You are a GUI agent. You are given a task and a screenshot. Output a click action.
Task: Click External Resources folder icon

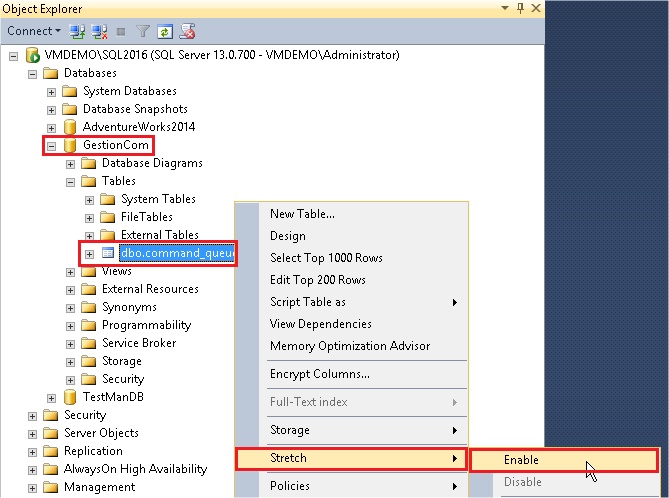[x=88, y=289]
